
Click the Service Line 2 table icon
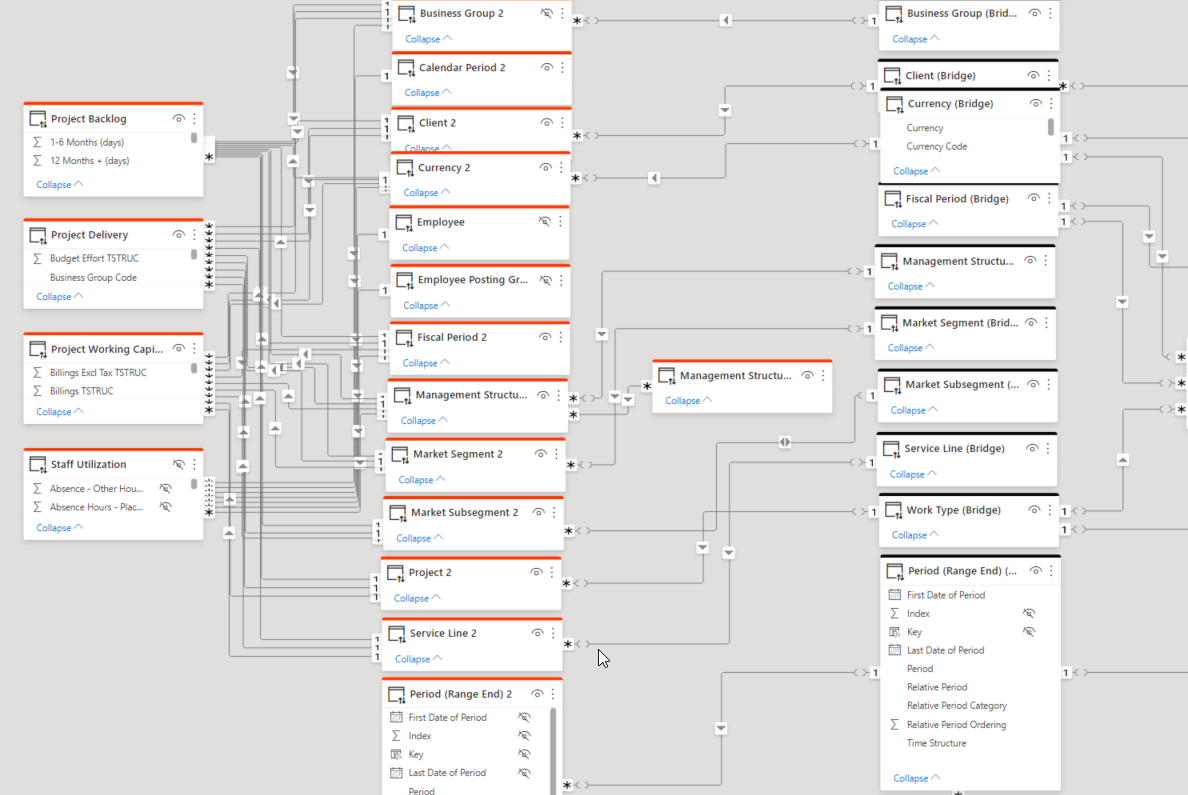(x=397, y=634)
